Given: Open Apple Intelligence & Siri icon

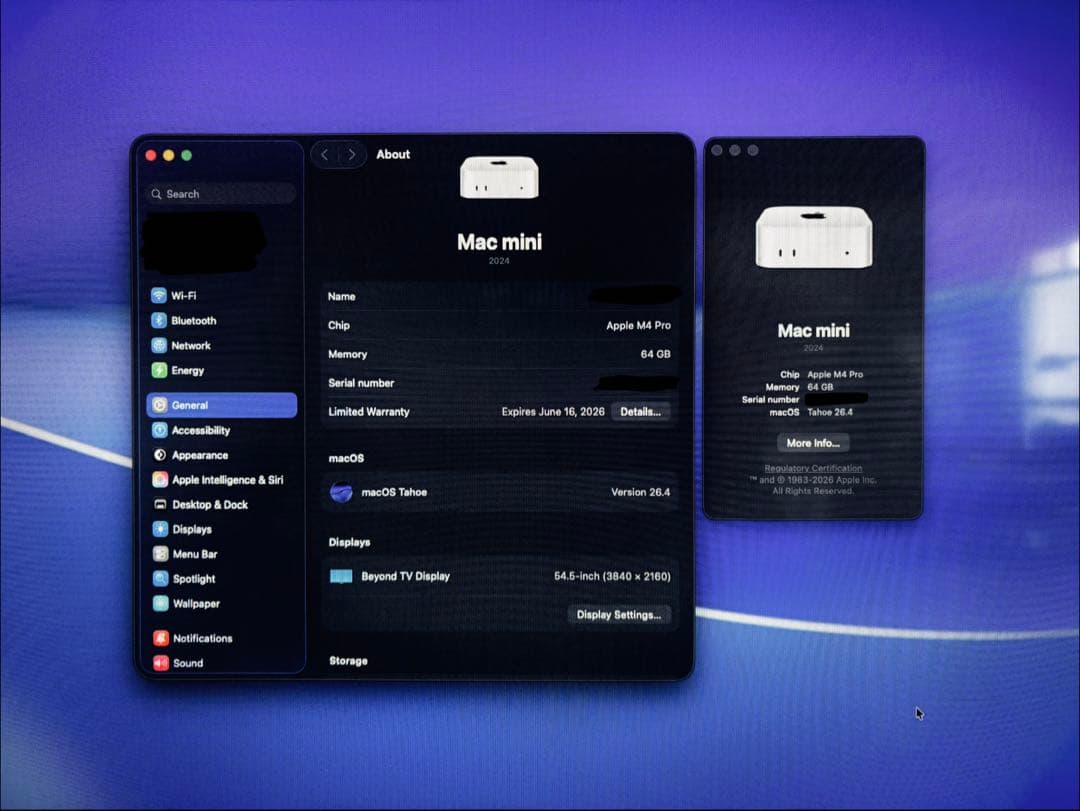Looking at the screenshot, I should (x=160, y=480).
